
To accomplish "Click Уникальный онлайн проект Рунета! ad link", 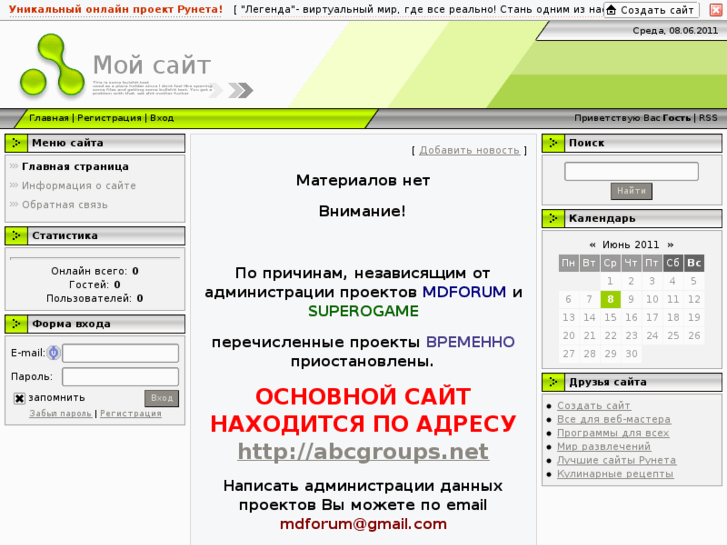I will tap(115, 9).
